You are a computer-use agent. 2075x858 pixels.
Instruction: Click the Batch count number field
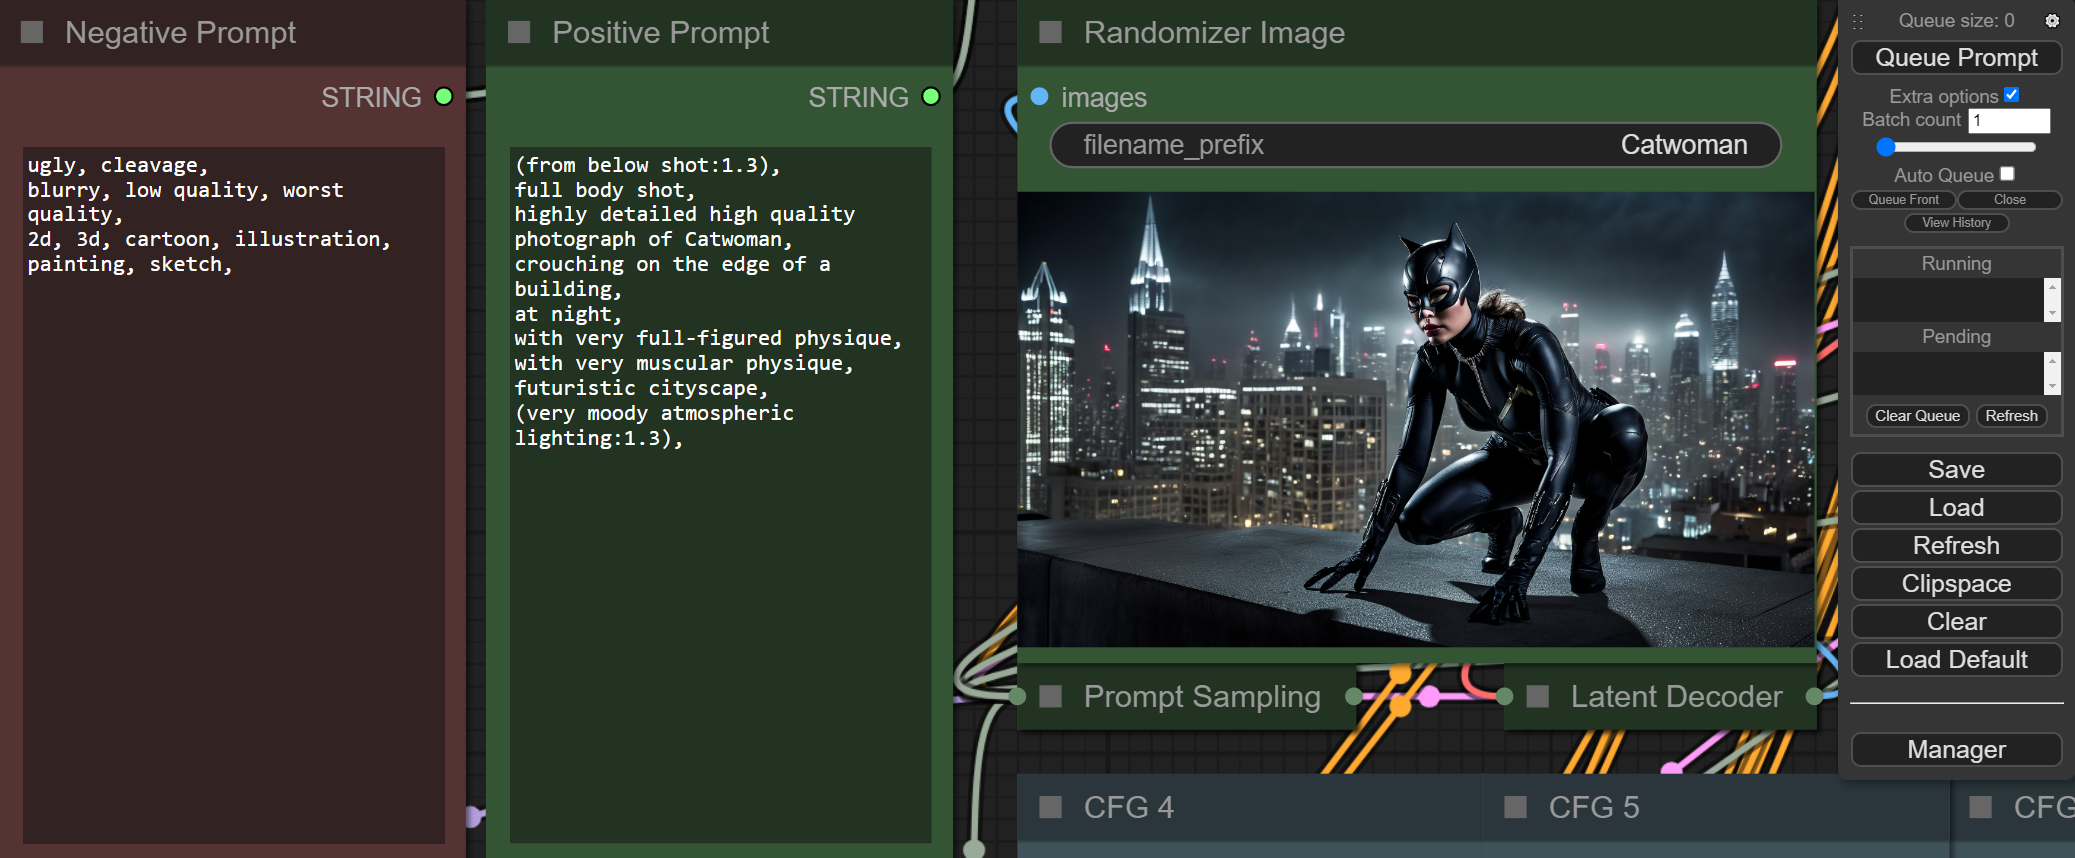pos(2009,120)
